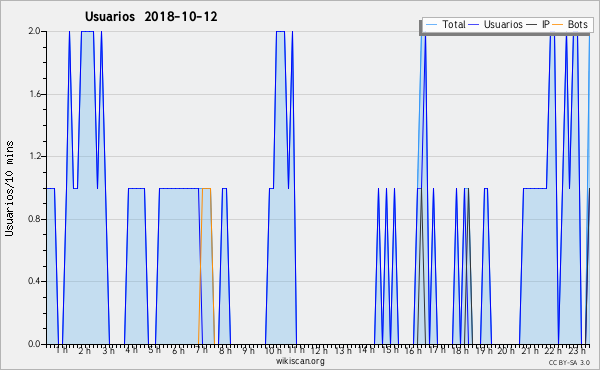Click the y-axis value '2.0'

click(x=35, y=31)
